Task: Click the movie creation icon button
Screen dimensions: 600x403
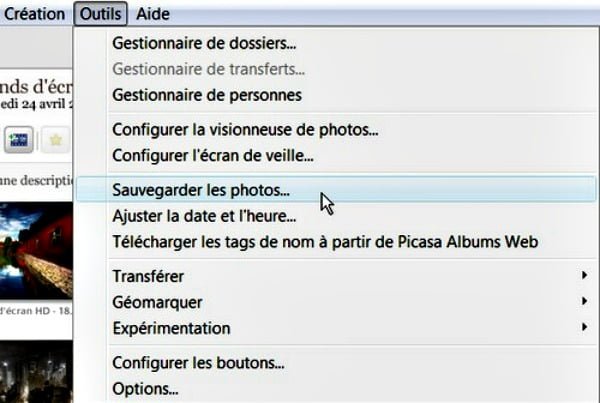Action: click(x=19, y=140)
